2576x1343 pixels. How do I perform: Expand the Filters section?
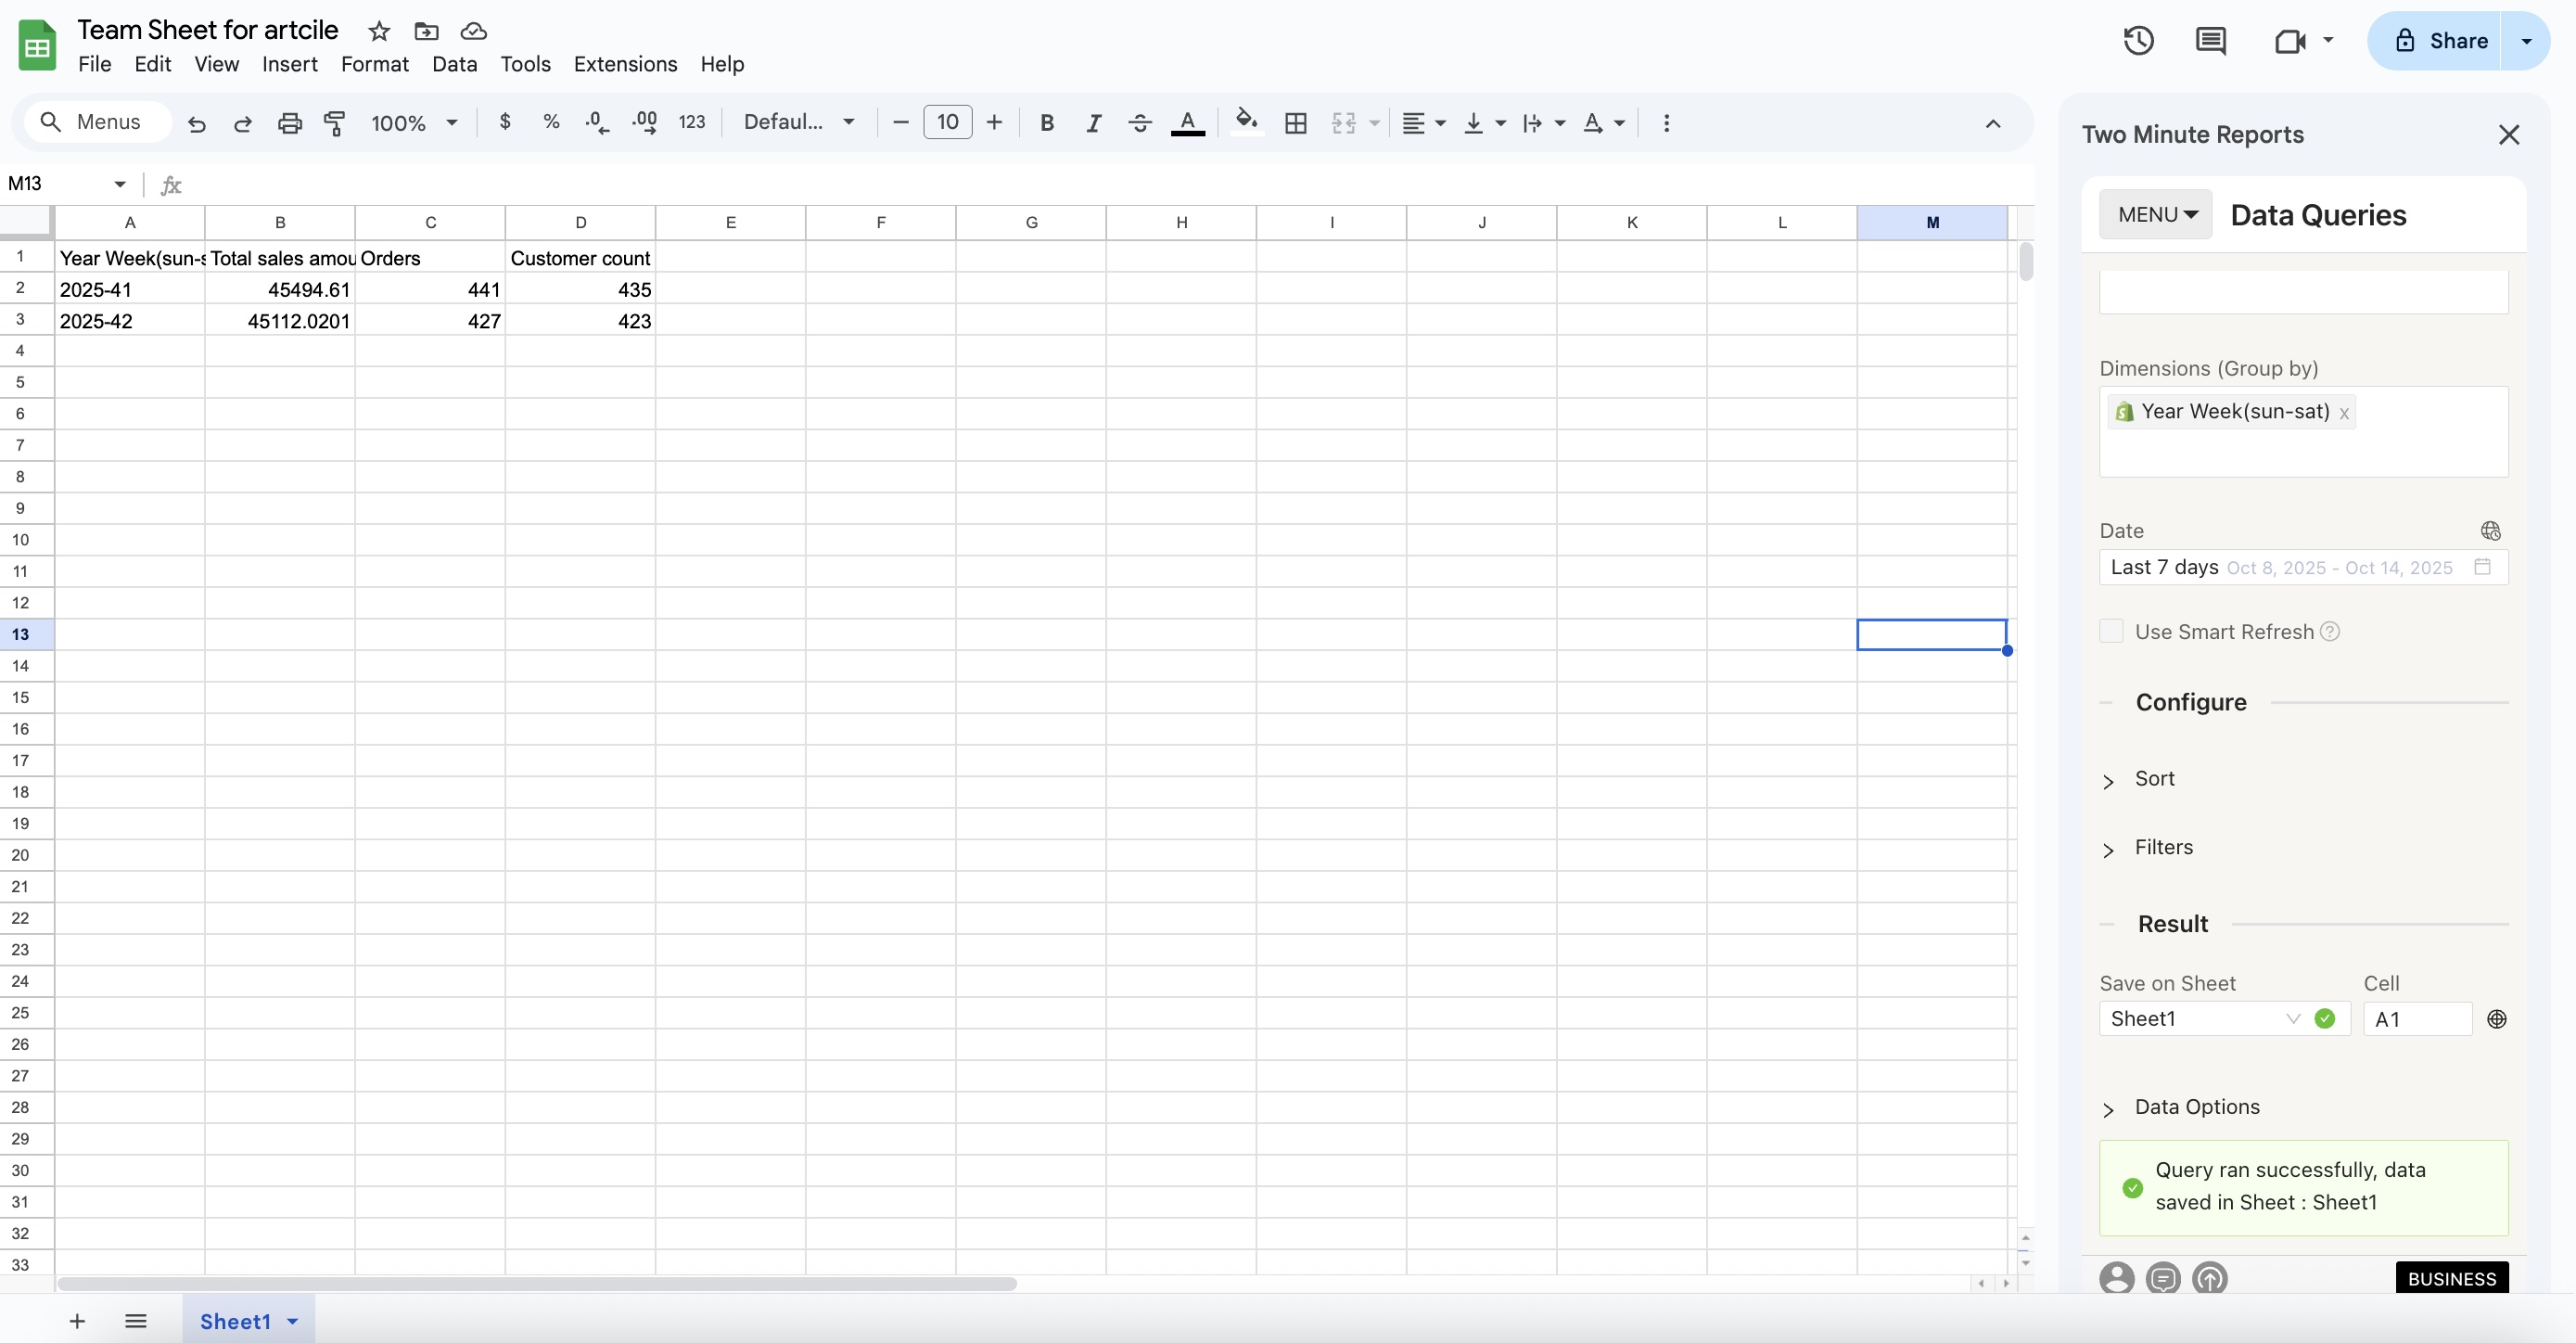point(2163,847)
